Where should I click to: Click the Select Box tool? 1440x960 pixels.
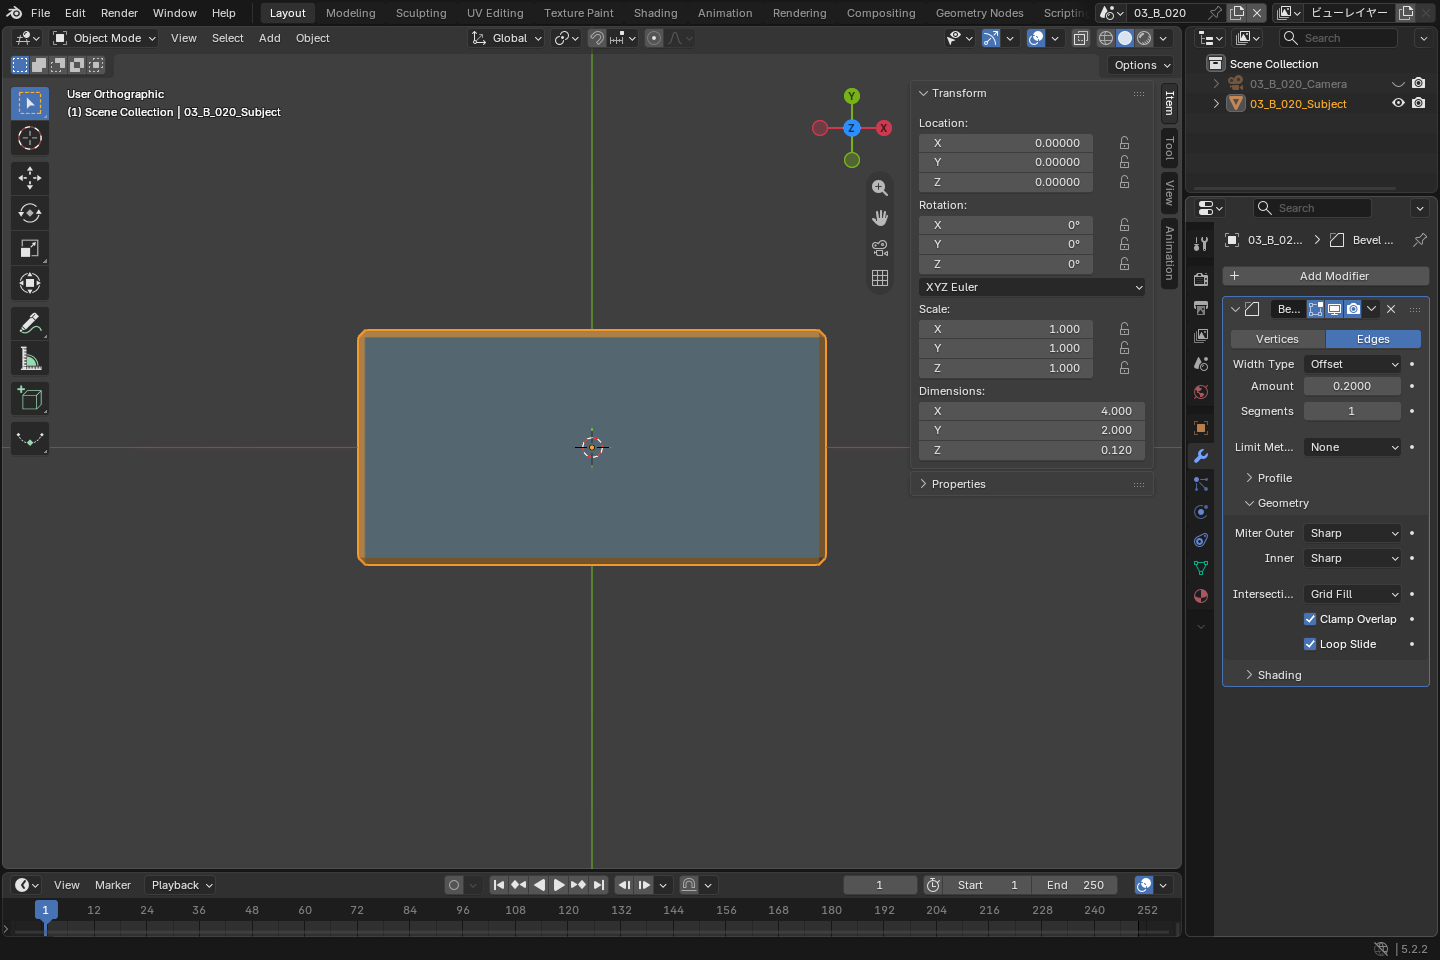tap(30, 103)
